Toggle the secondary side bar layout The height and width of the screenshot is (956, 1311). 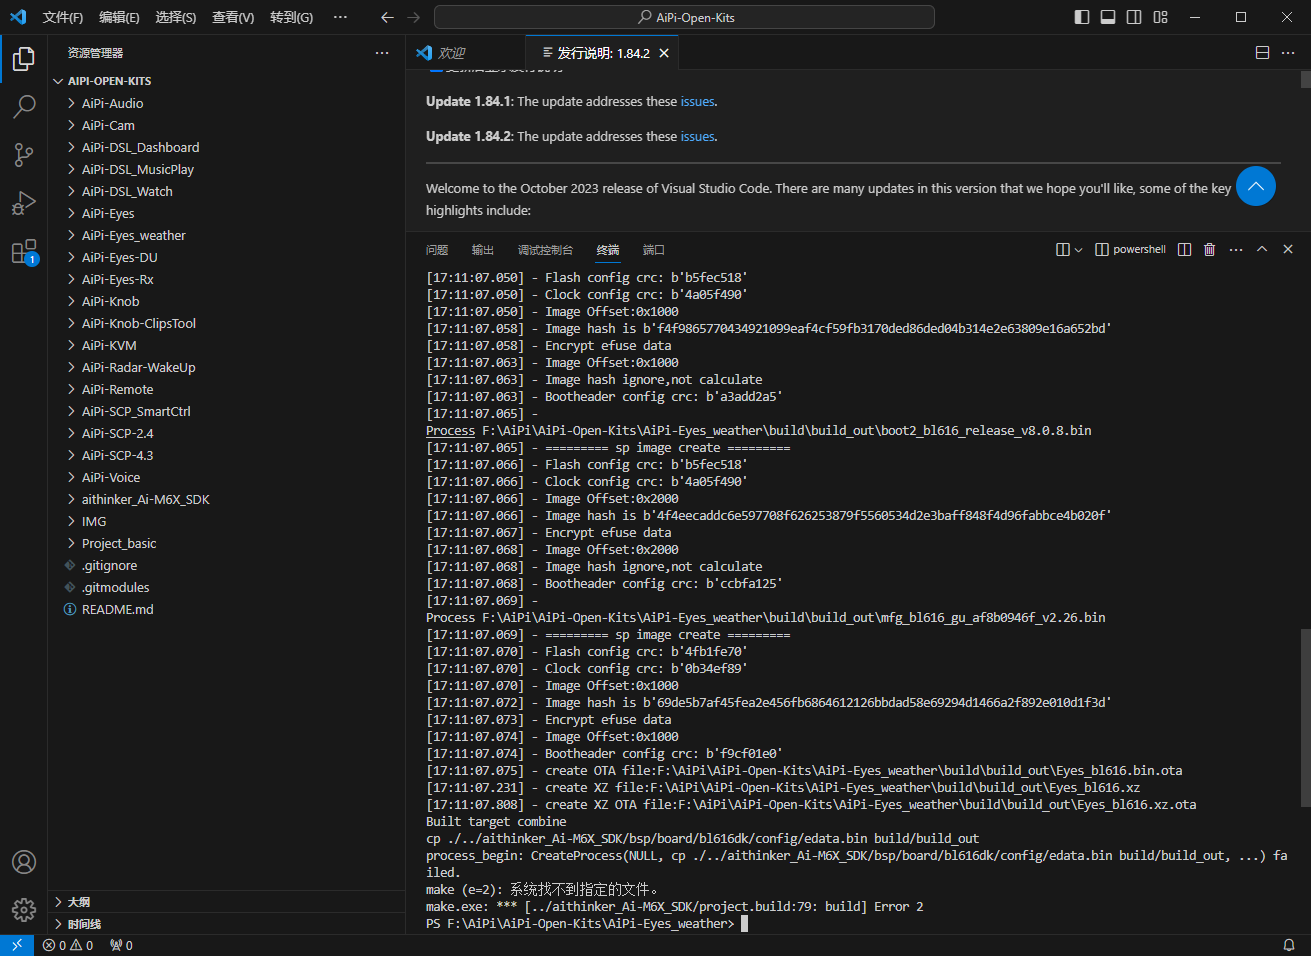coord(1134,17)
